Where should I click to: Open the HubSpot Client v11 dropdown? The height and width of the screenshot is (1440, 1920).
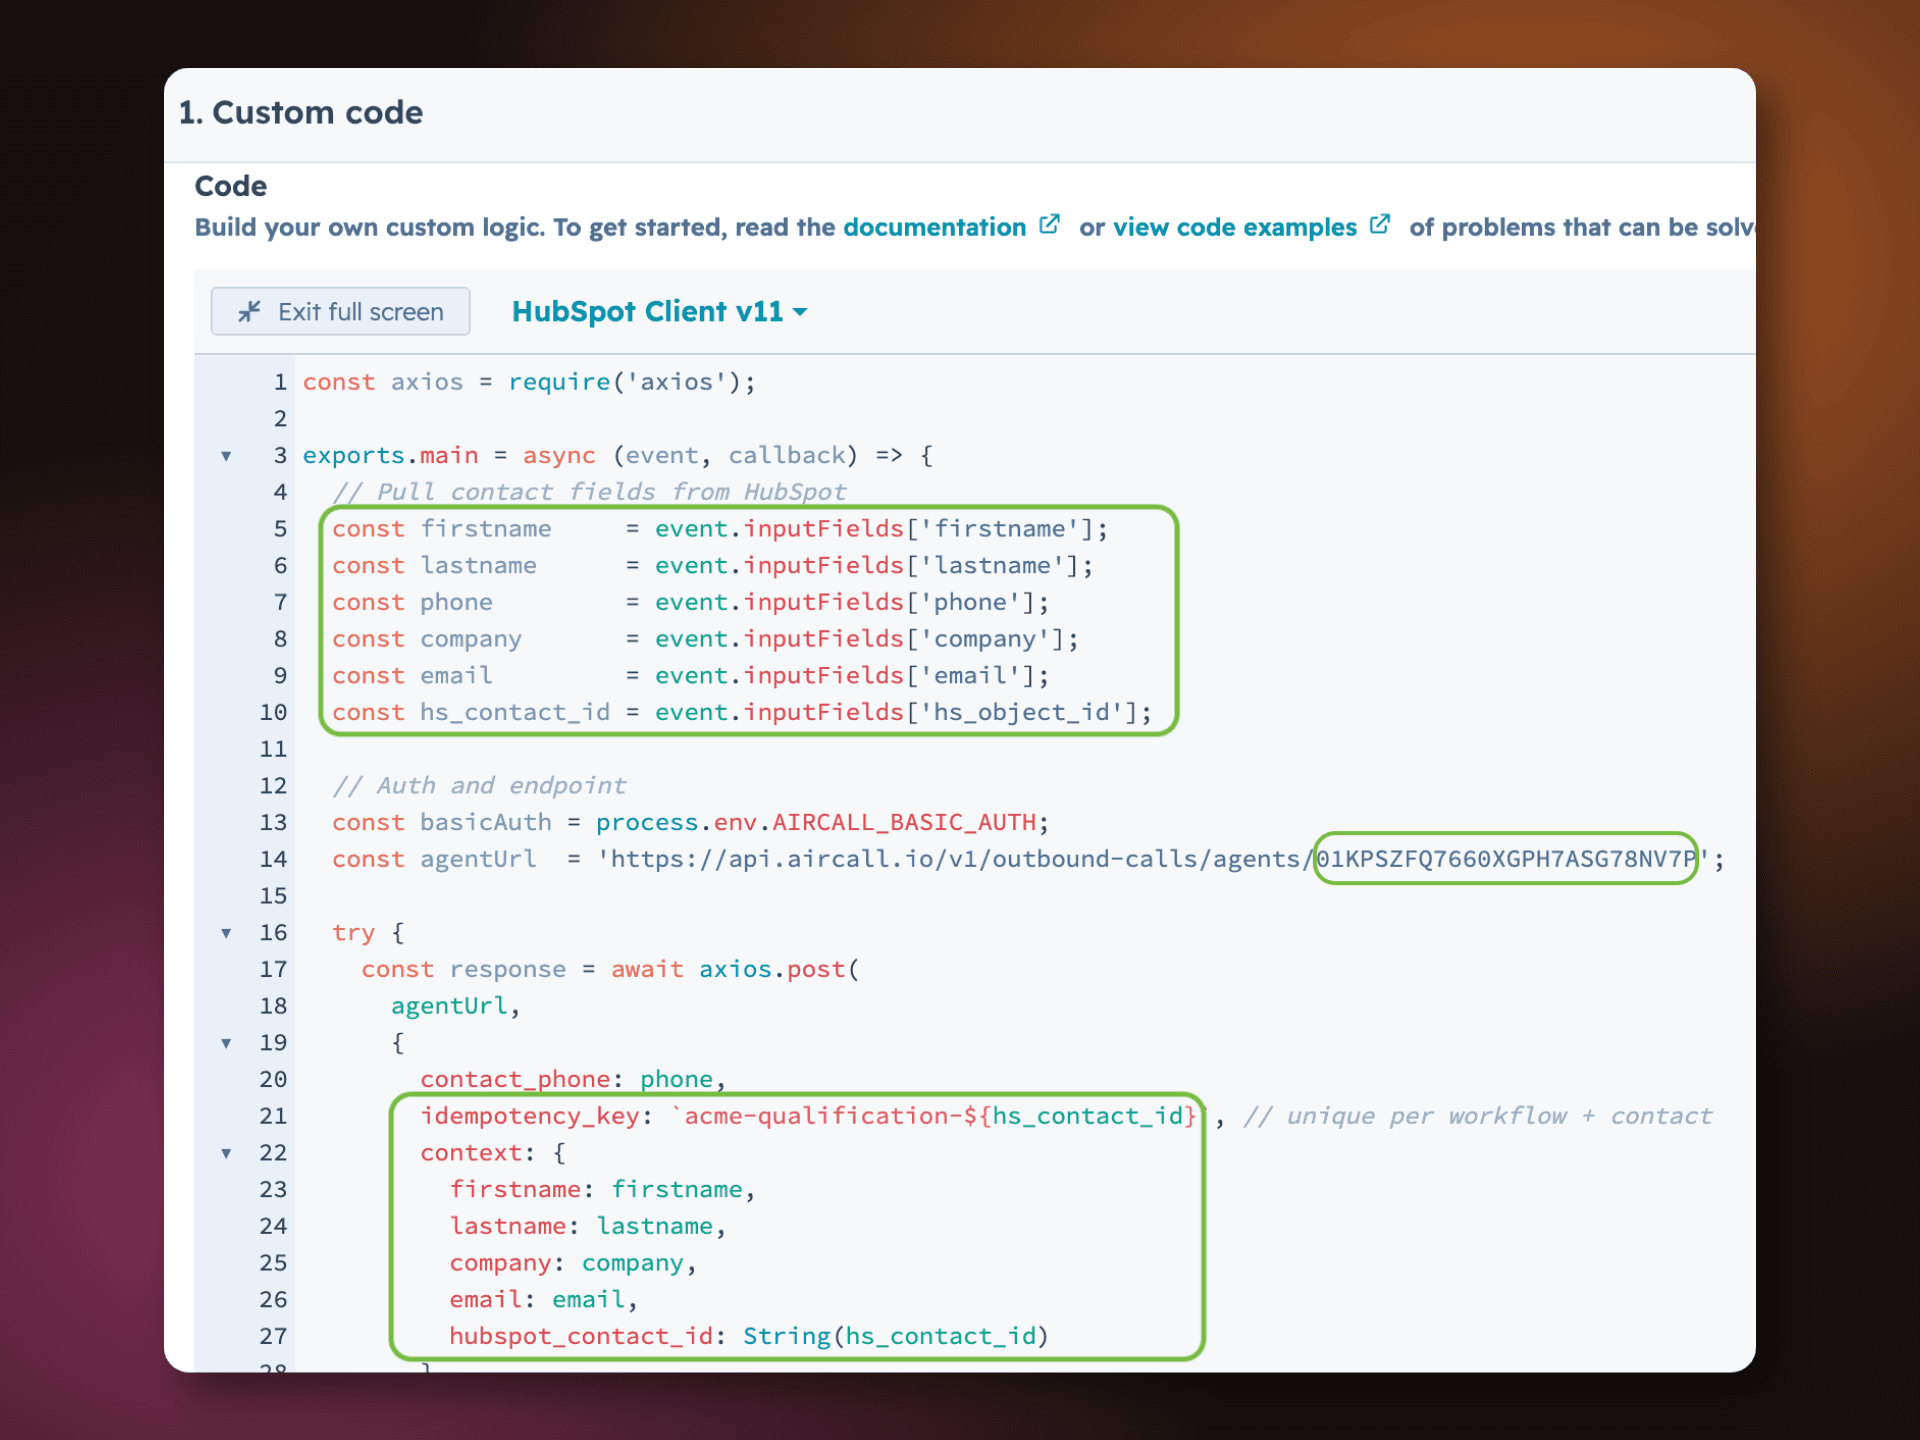(659, 312)
